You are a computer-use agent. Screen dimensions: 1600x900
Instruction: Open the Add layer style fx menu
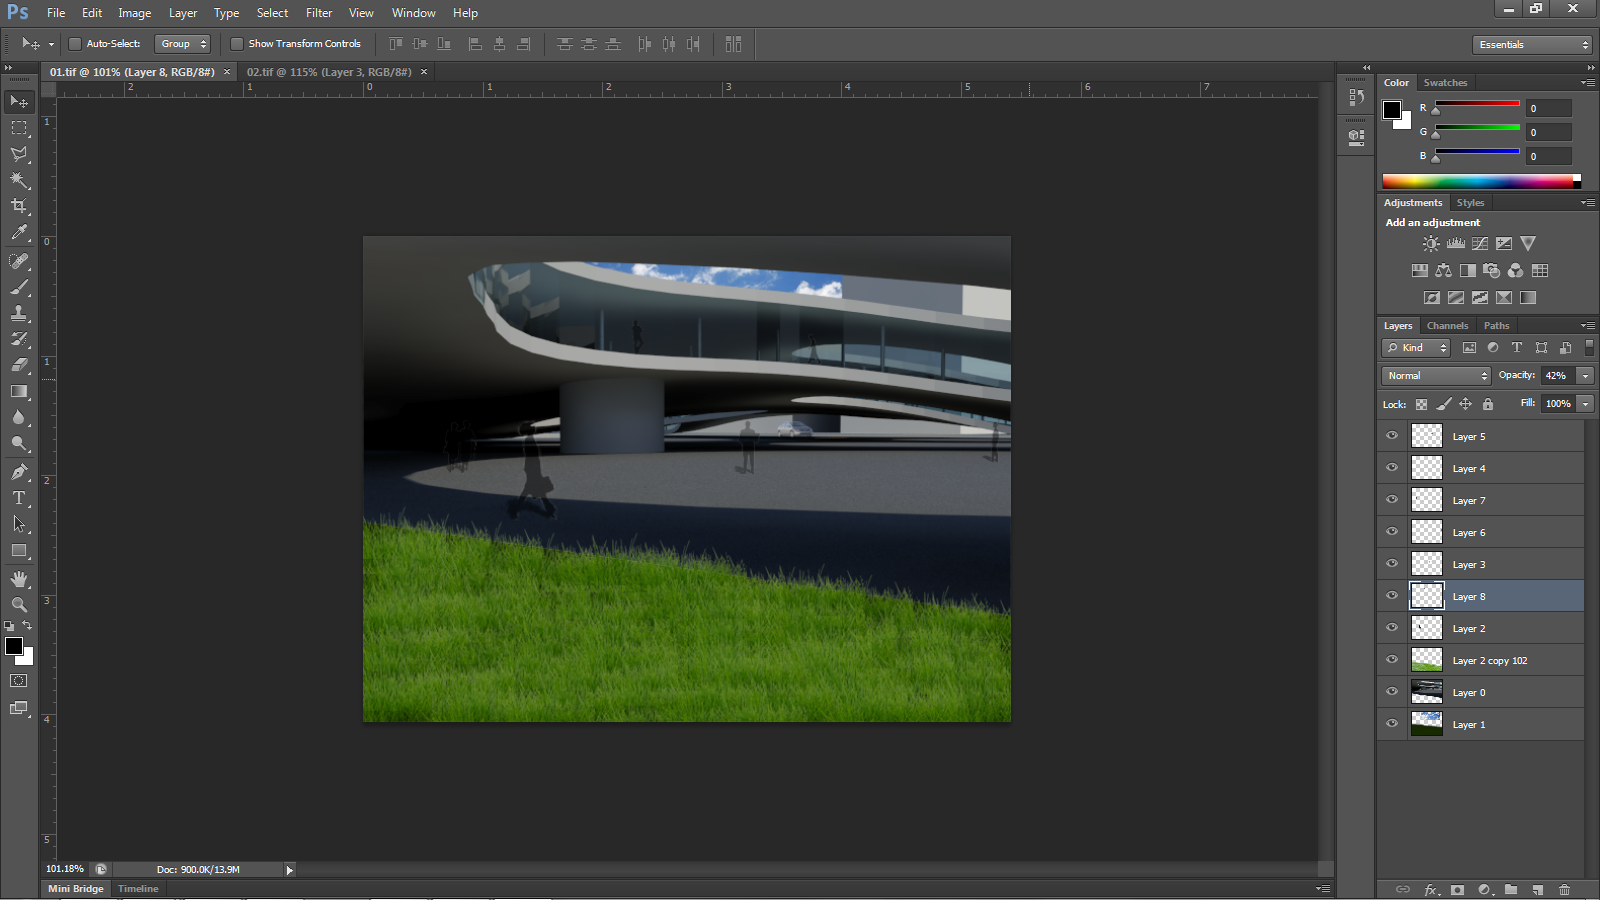pos(1432,889)
